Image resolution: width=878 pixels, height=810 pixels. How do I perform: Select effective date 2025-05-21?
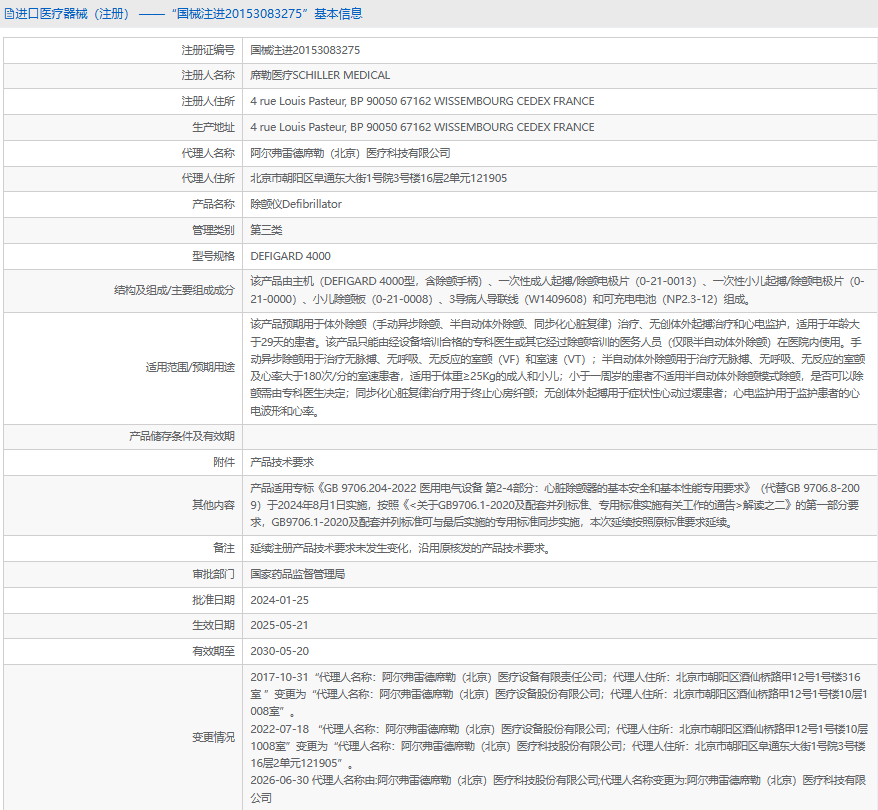point(279,625)
